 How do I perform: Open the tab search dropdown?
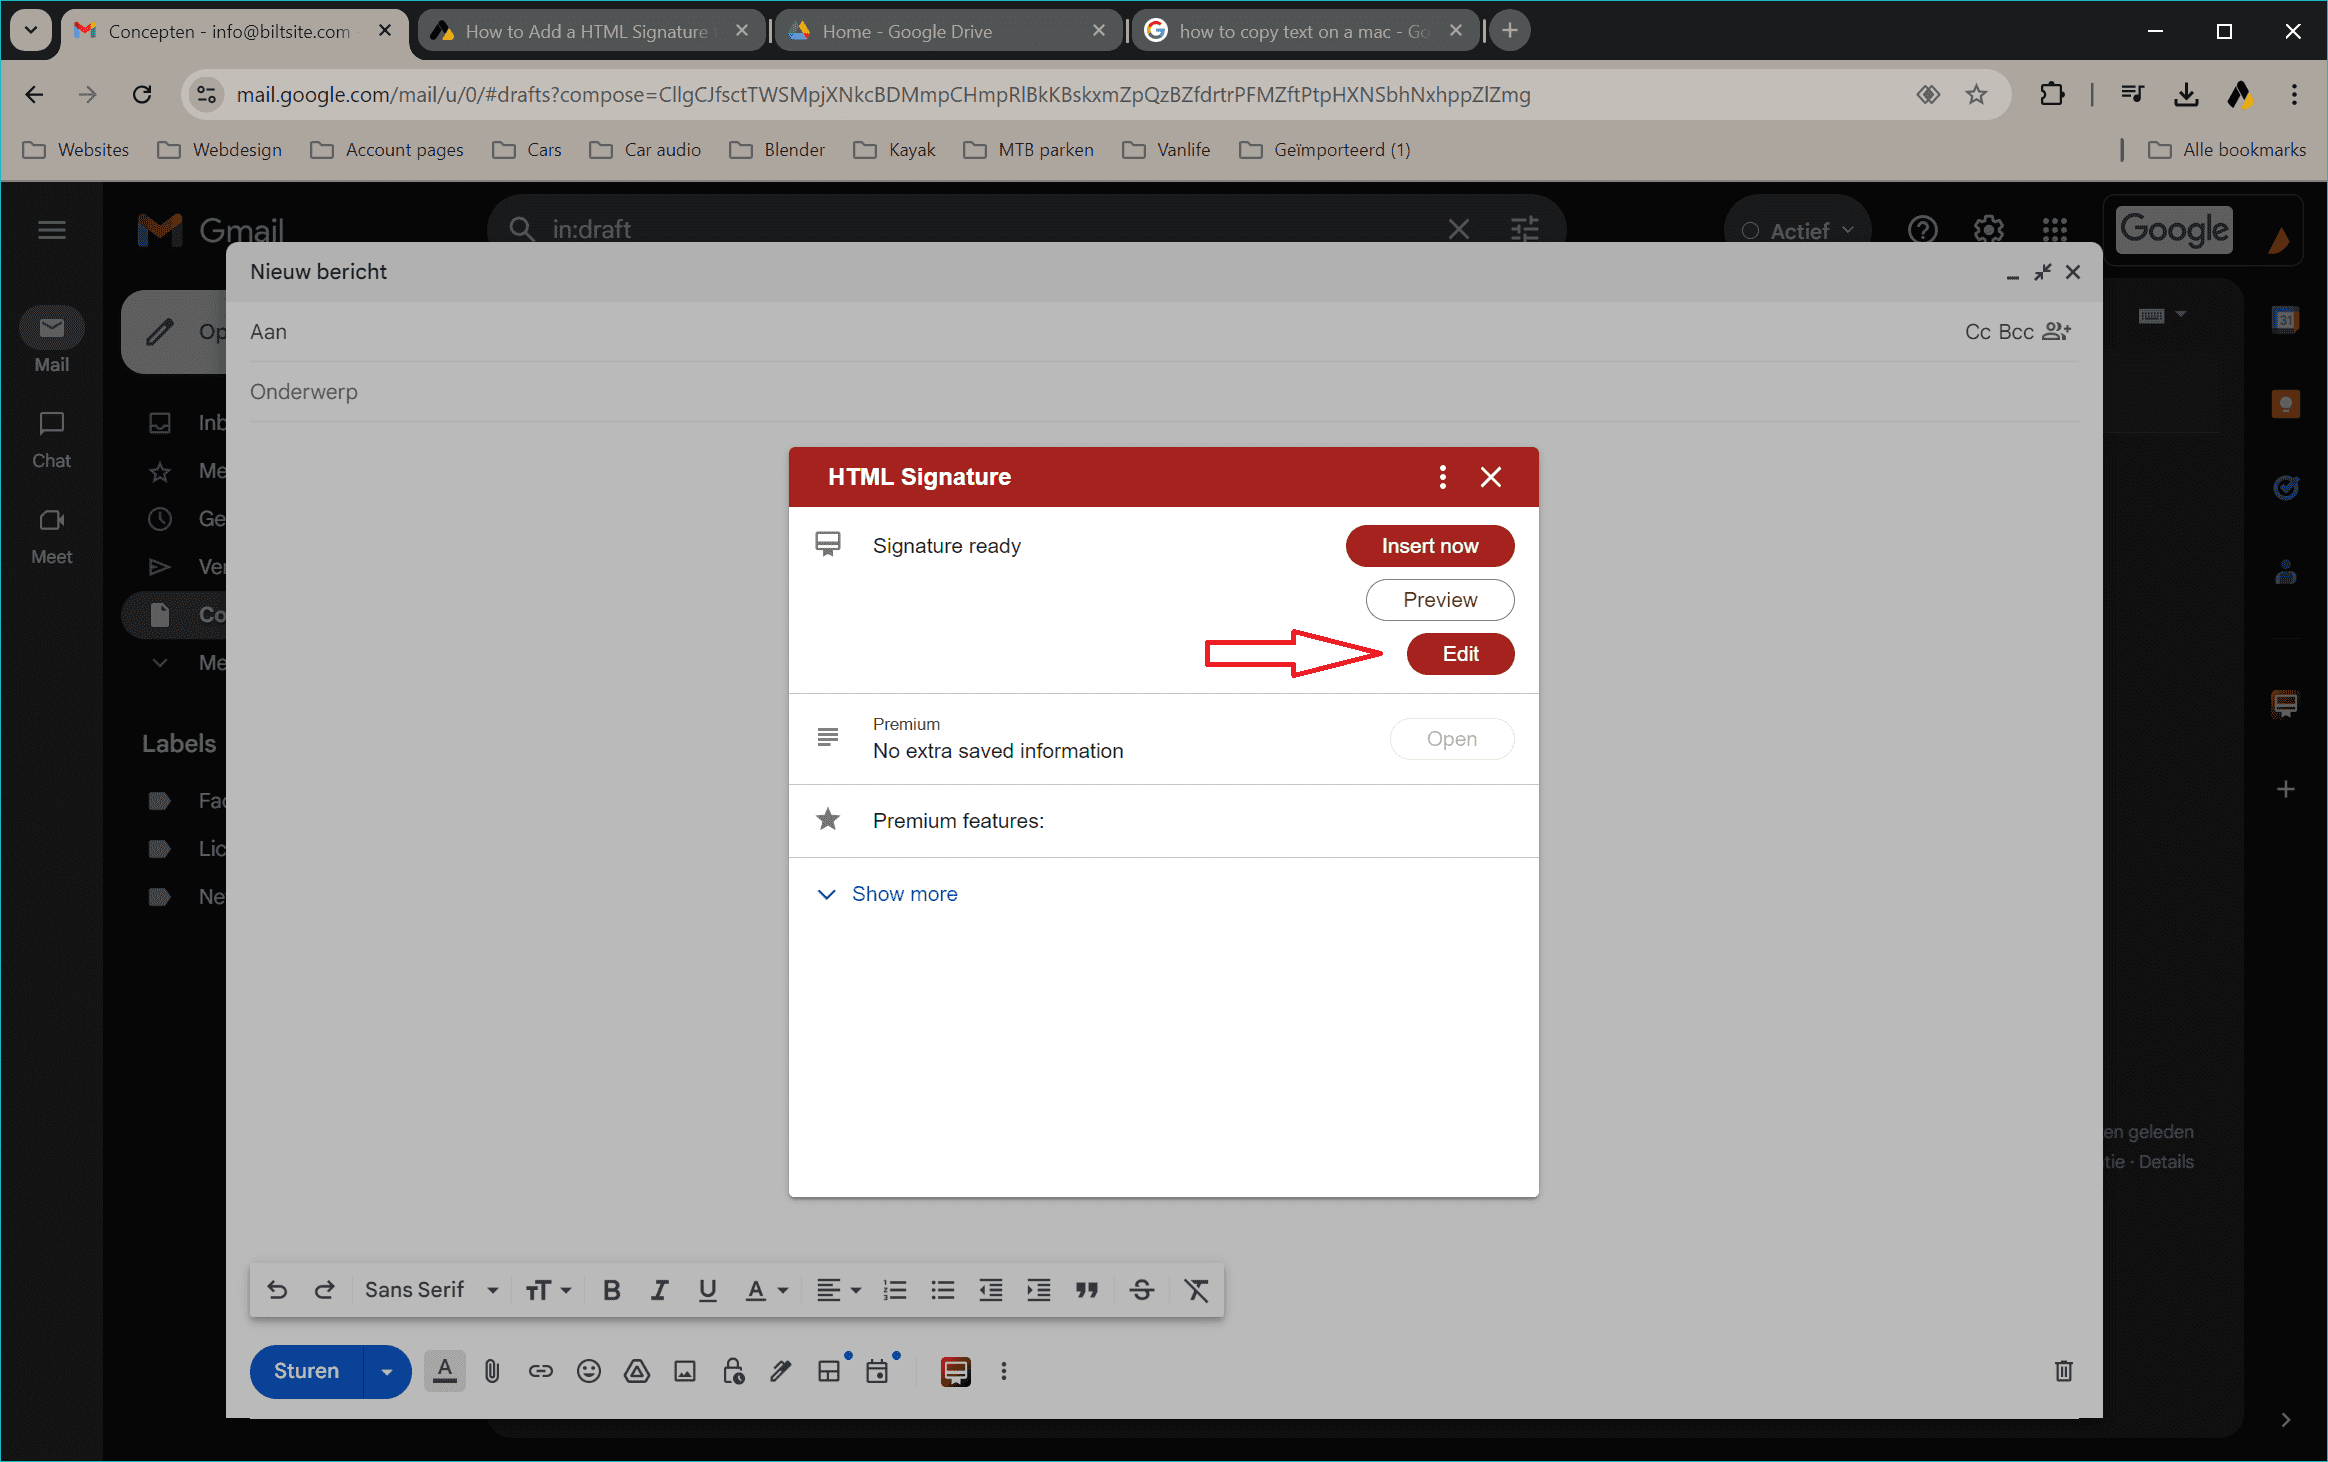31,30
